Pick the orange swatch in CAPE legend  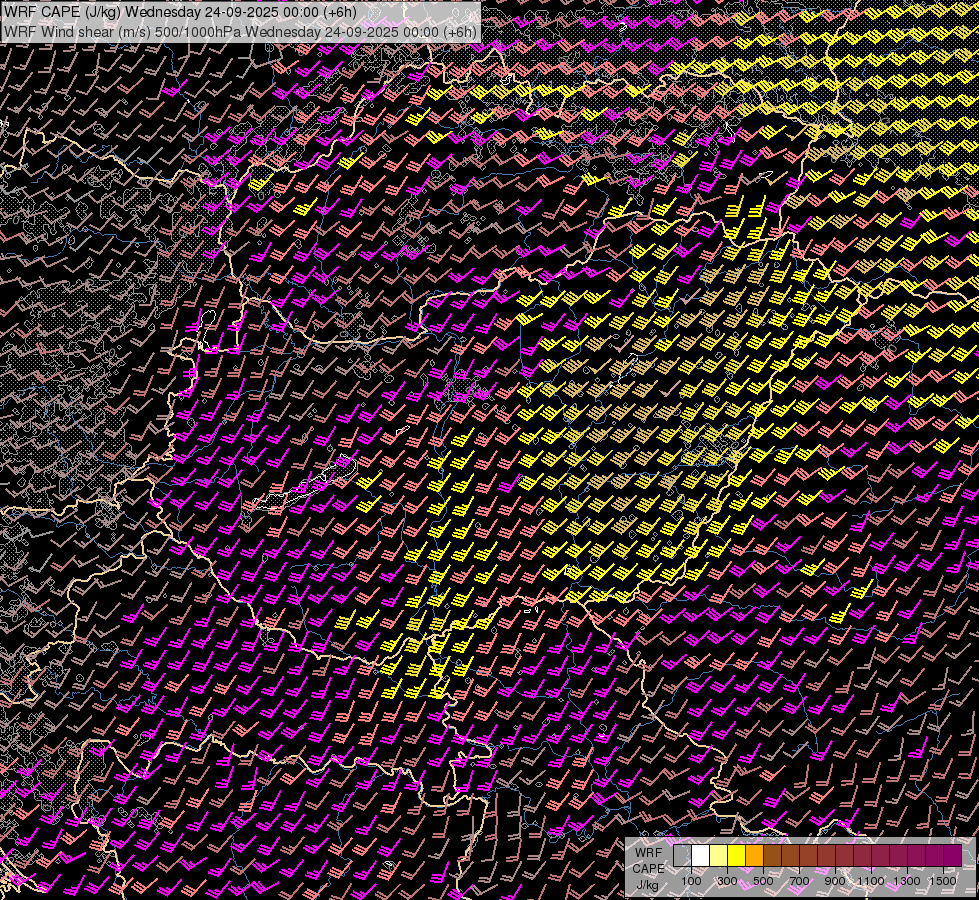(x=754, y=856)
